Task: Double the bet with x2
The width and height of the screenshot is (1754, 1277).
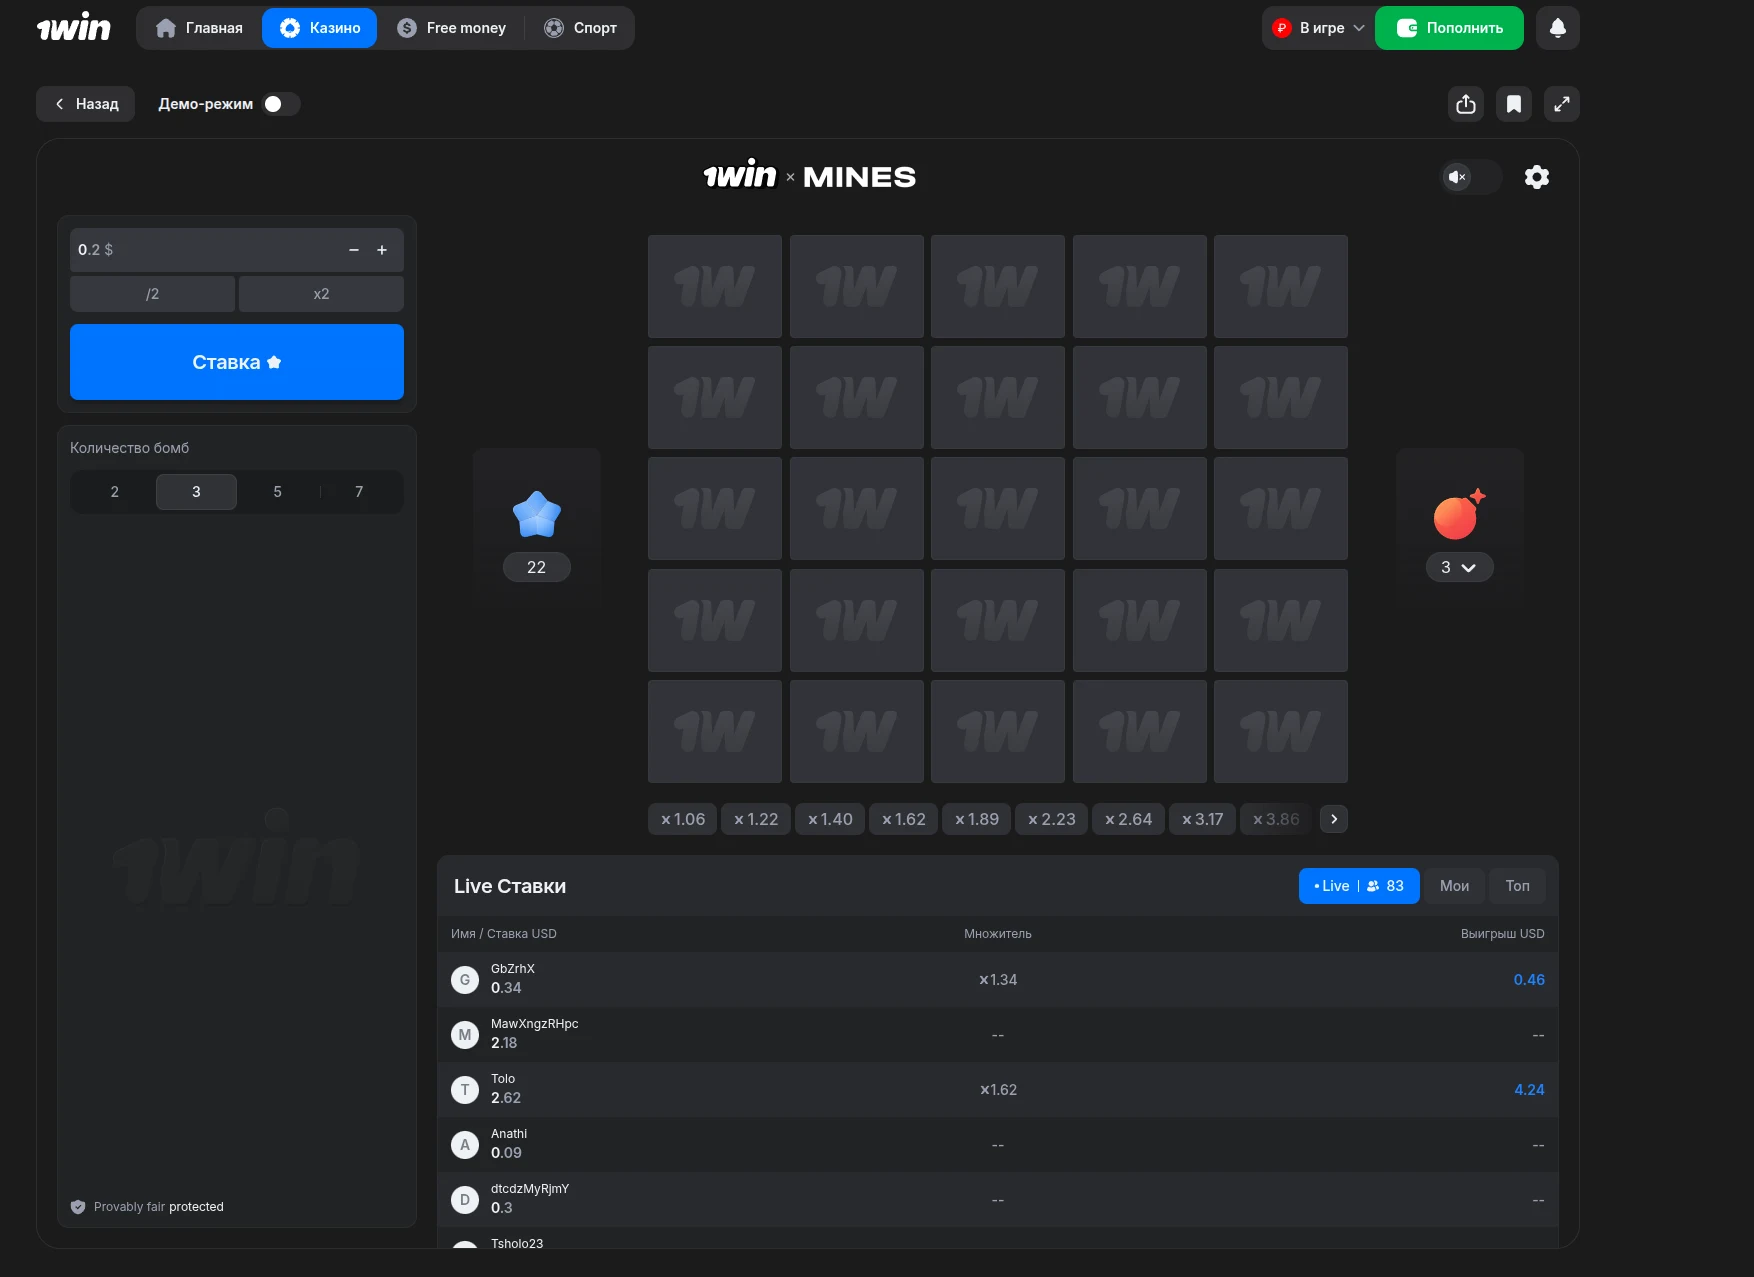Action: [321, 294]
